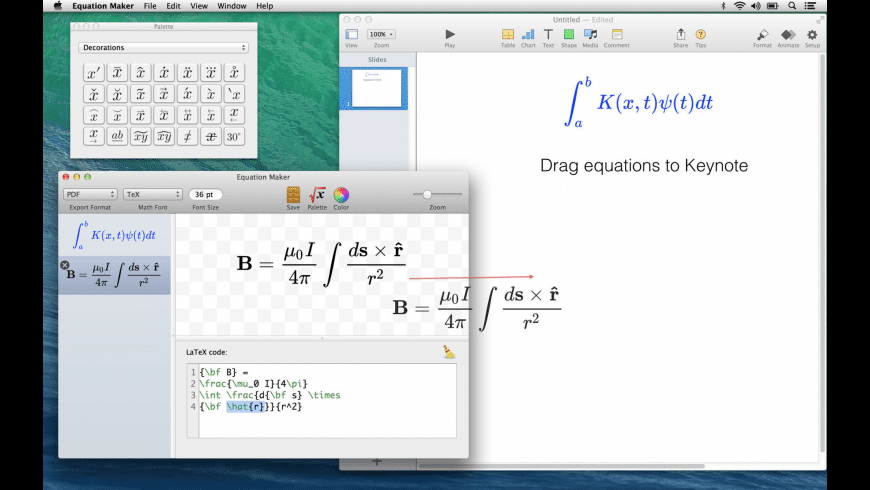Screen dimensions: 870x490
Task: Open the Decorations palette category dropdown
Action: pyautogui.click(x=163, y=48)
